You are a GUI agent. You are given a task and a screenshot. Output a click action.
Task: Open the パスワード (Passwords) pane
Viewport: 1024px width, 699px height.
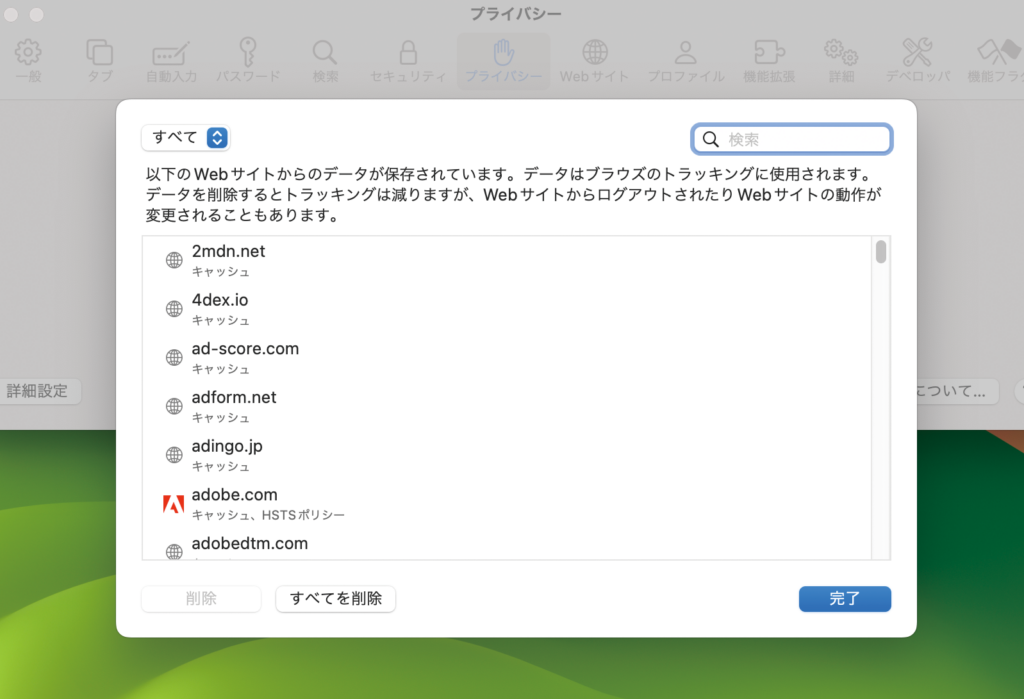pyautogui.click(x=248, y=61)
